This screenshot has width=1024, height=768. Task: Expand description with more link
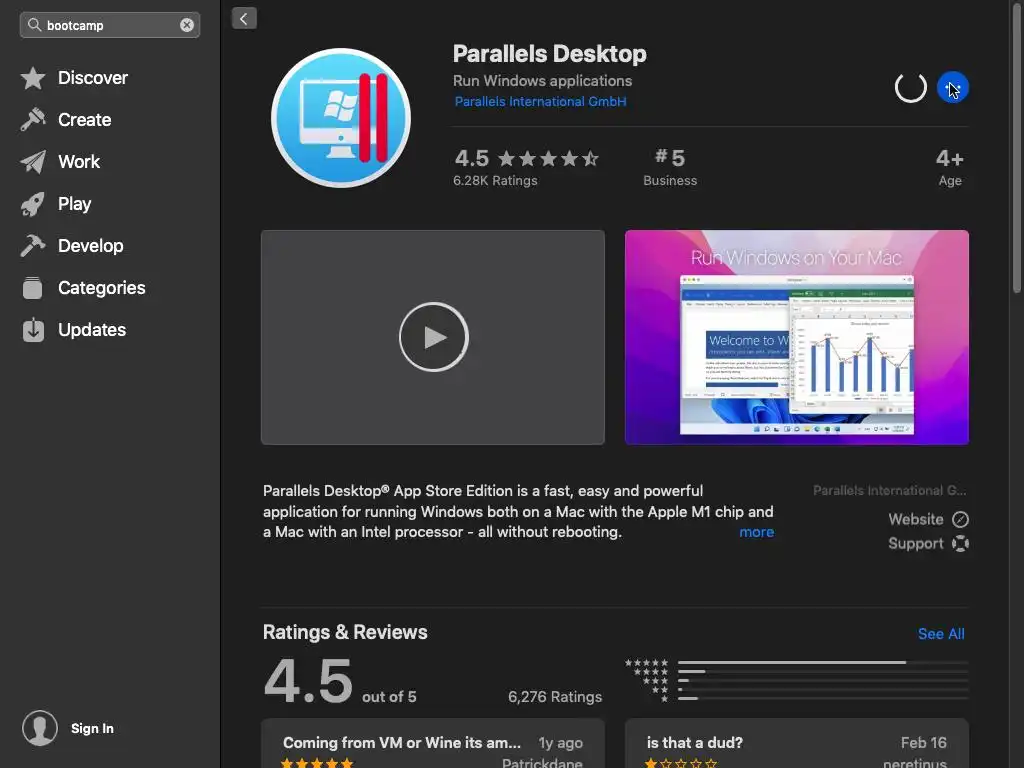coord(756,532)
